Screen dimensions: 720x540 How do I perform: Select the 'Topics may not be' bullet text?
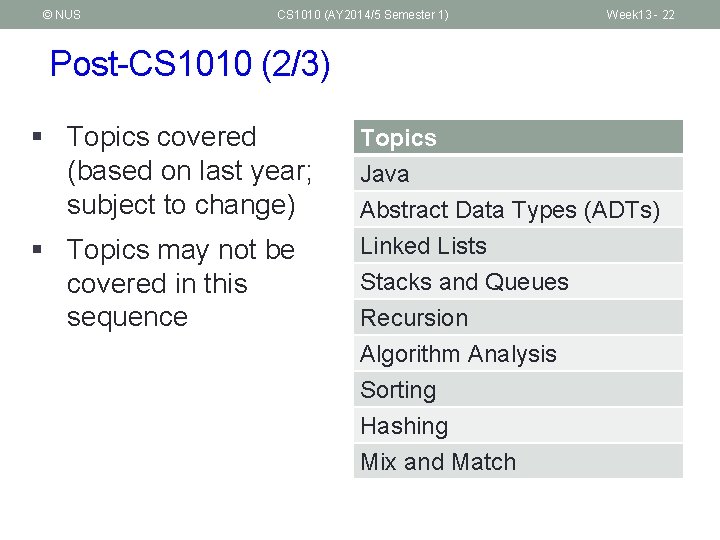[180, 250]
